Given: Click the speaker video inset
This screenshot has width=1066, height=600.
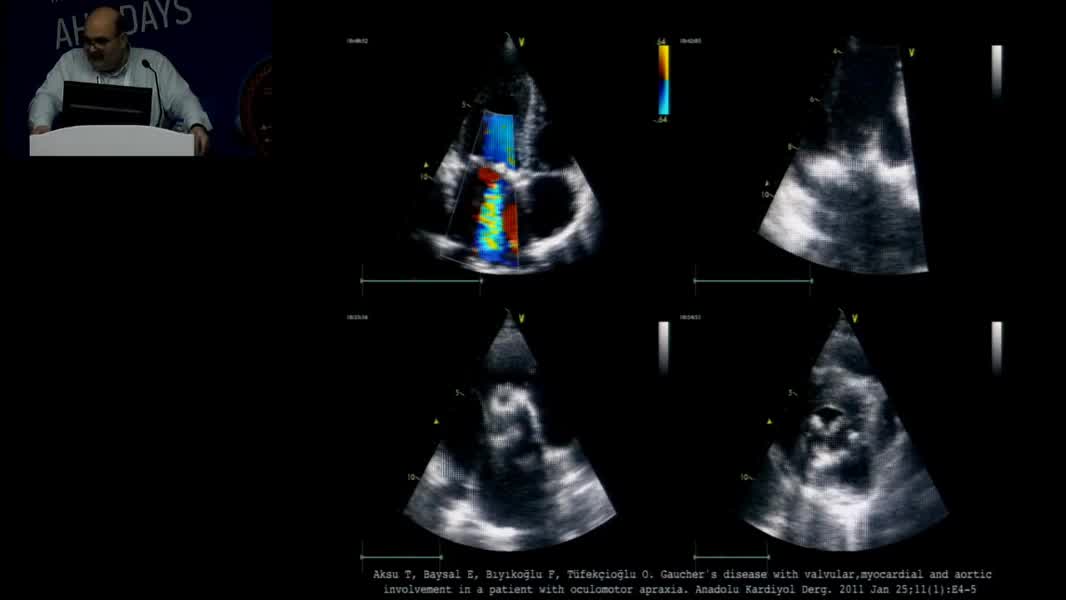Looking at the screenshot, I should coord(135,78).
